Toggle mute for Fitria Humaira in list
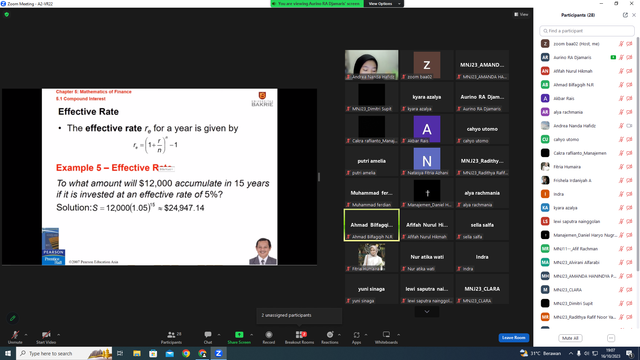This screenshot has width=640, height=360. (621, 167)
